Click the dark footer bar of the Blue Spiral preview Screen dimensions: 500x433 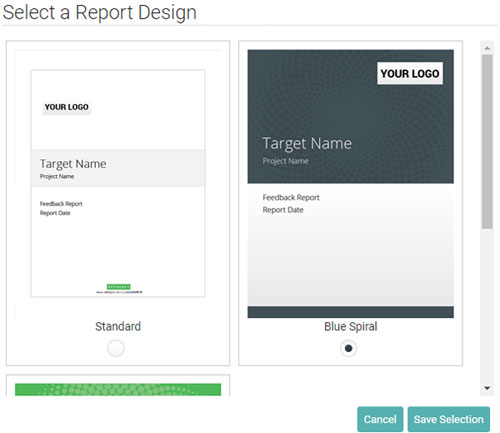[x=350, y=312]
